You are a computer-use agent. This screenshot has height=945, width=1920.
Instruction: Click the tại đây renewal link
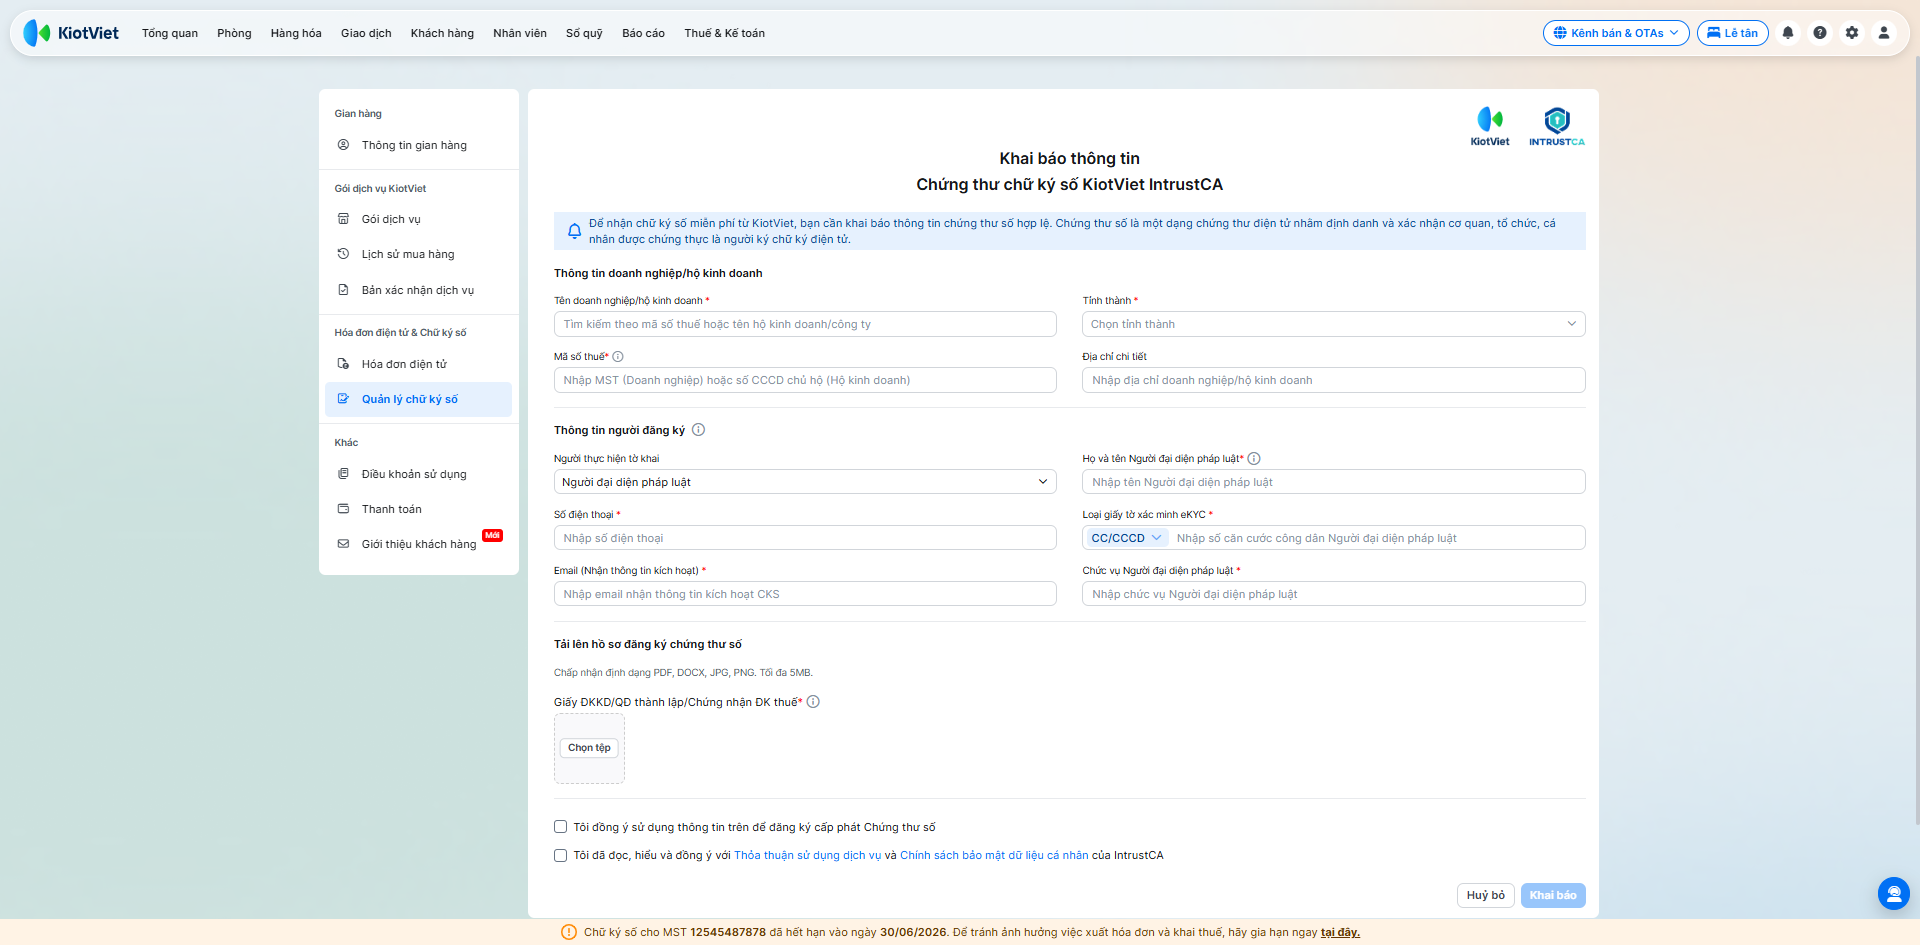(x=1340, y=932)
